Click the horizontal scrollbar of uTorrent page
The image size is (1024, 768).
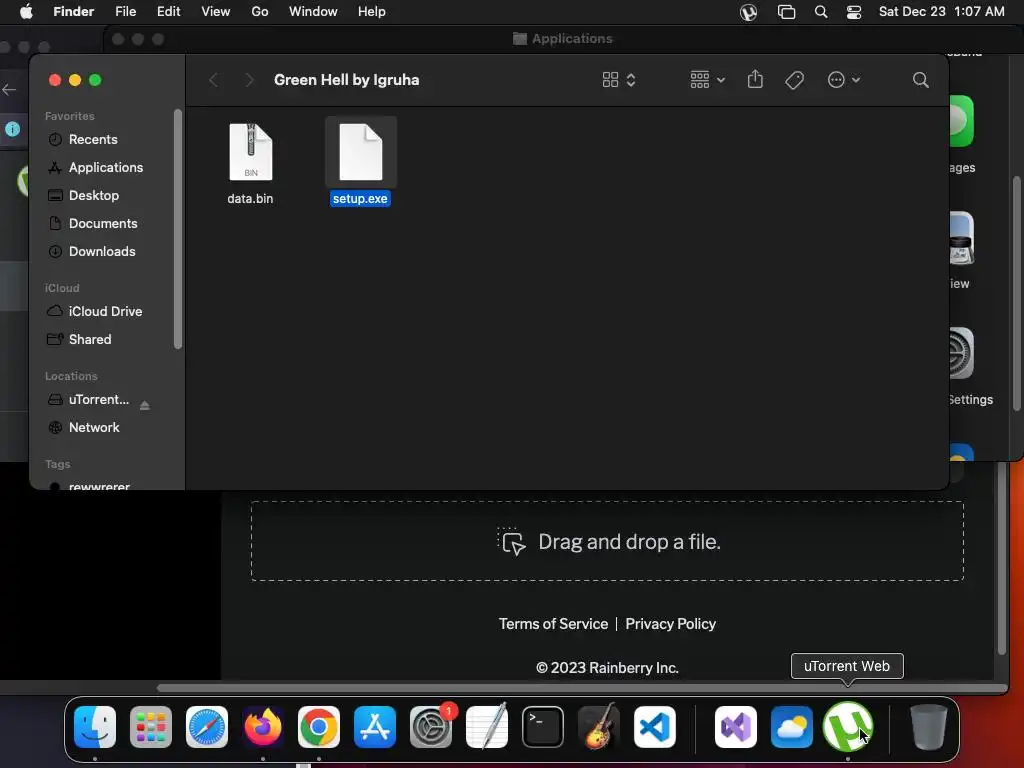coord(581,688)
